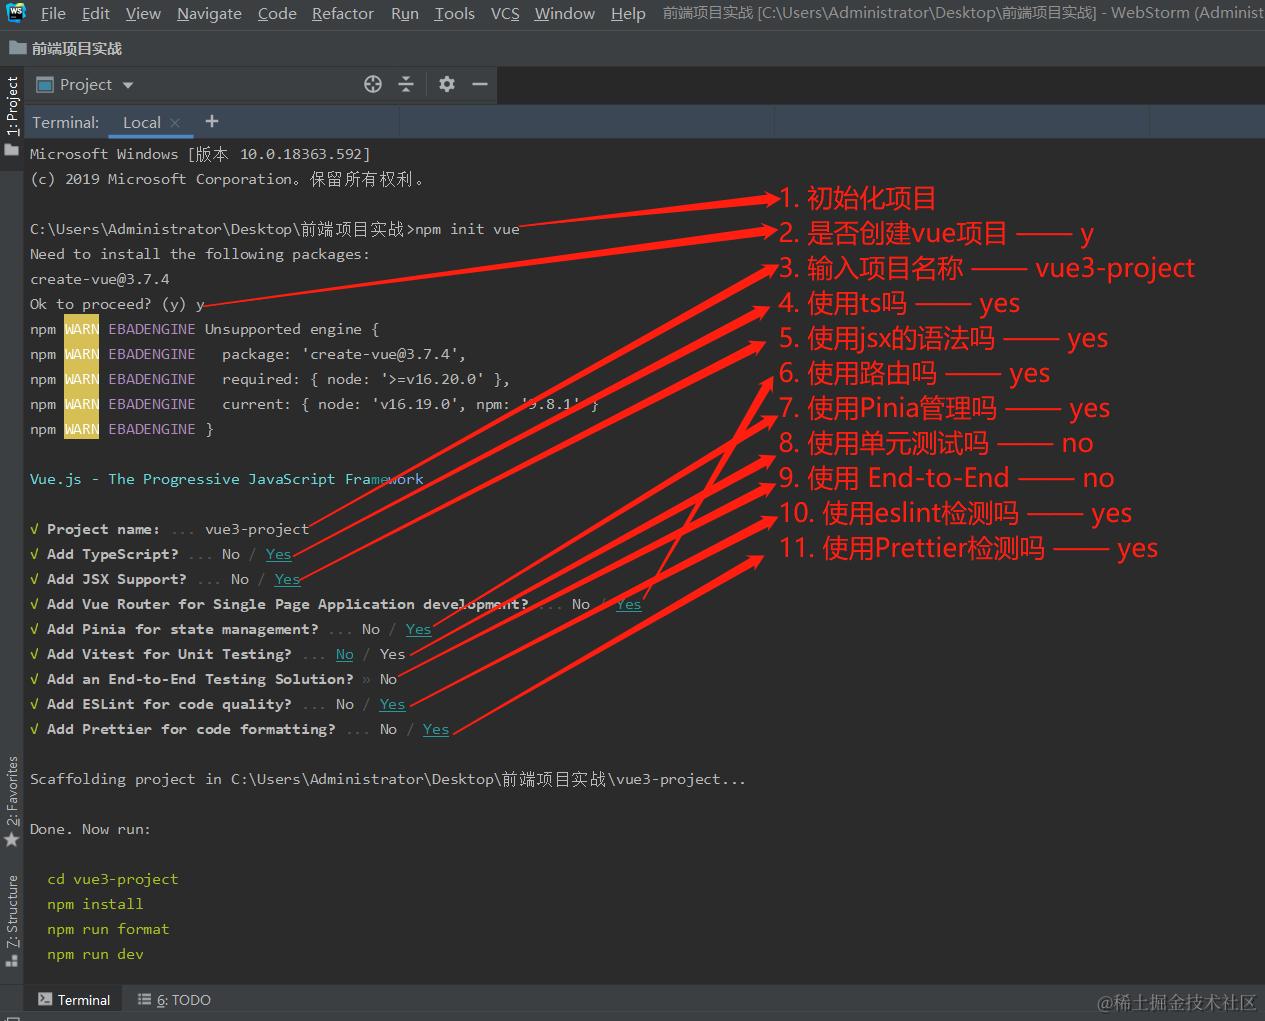
Task: Click Yes on Add ESLint line
Action: coord(393,704)
